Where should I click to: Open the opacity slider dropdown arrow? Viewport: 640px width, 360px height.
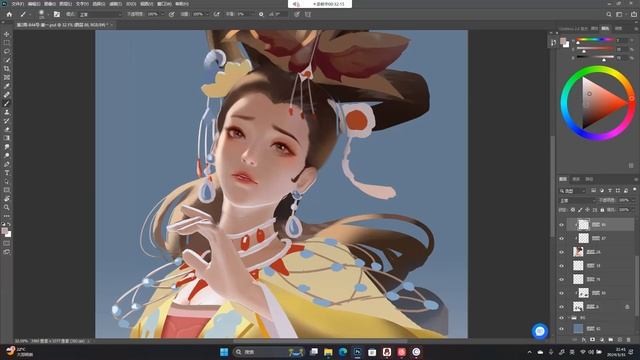(x=163, y=14)
